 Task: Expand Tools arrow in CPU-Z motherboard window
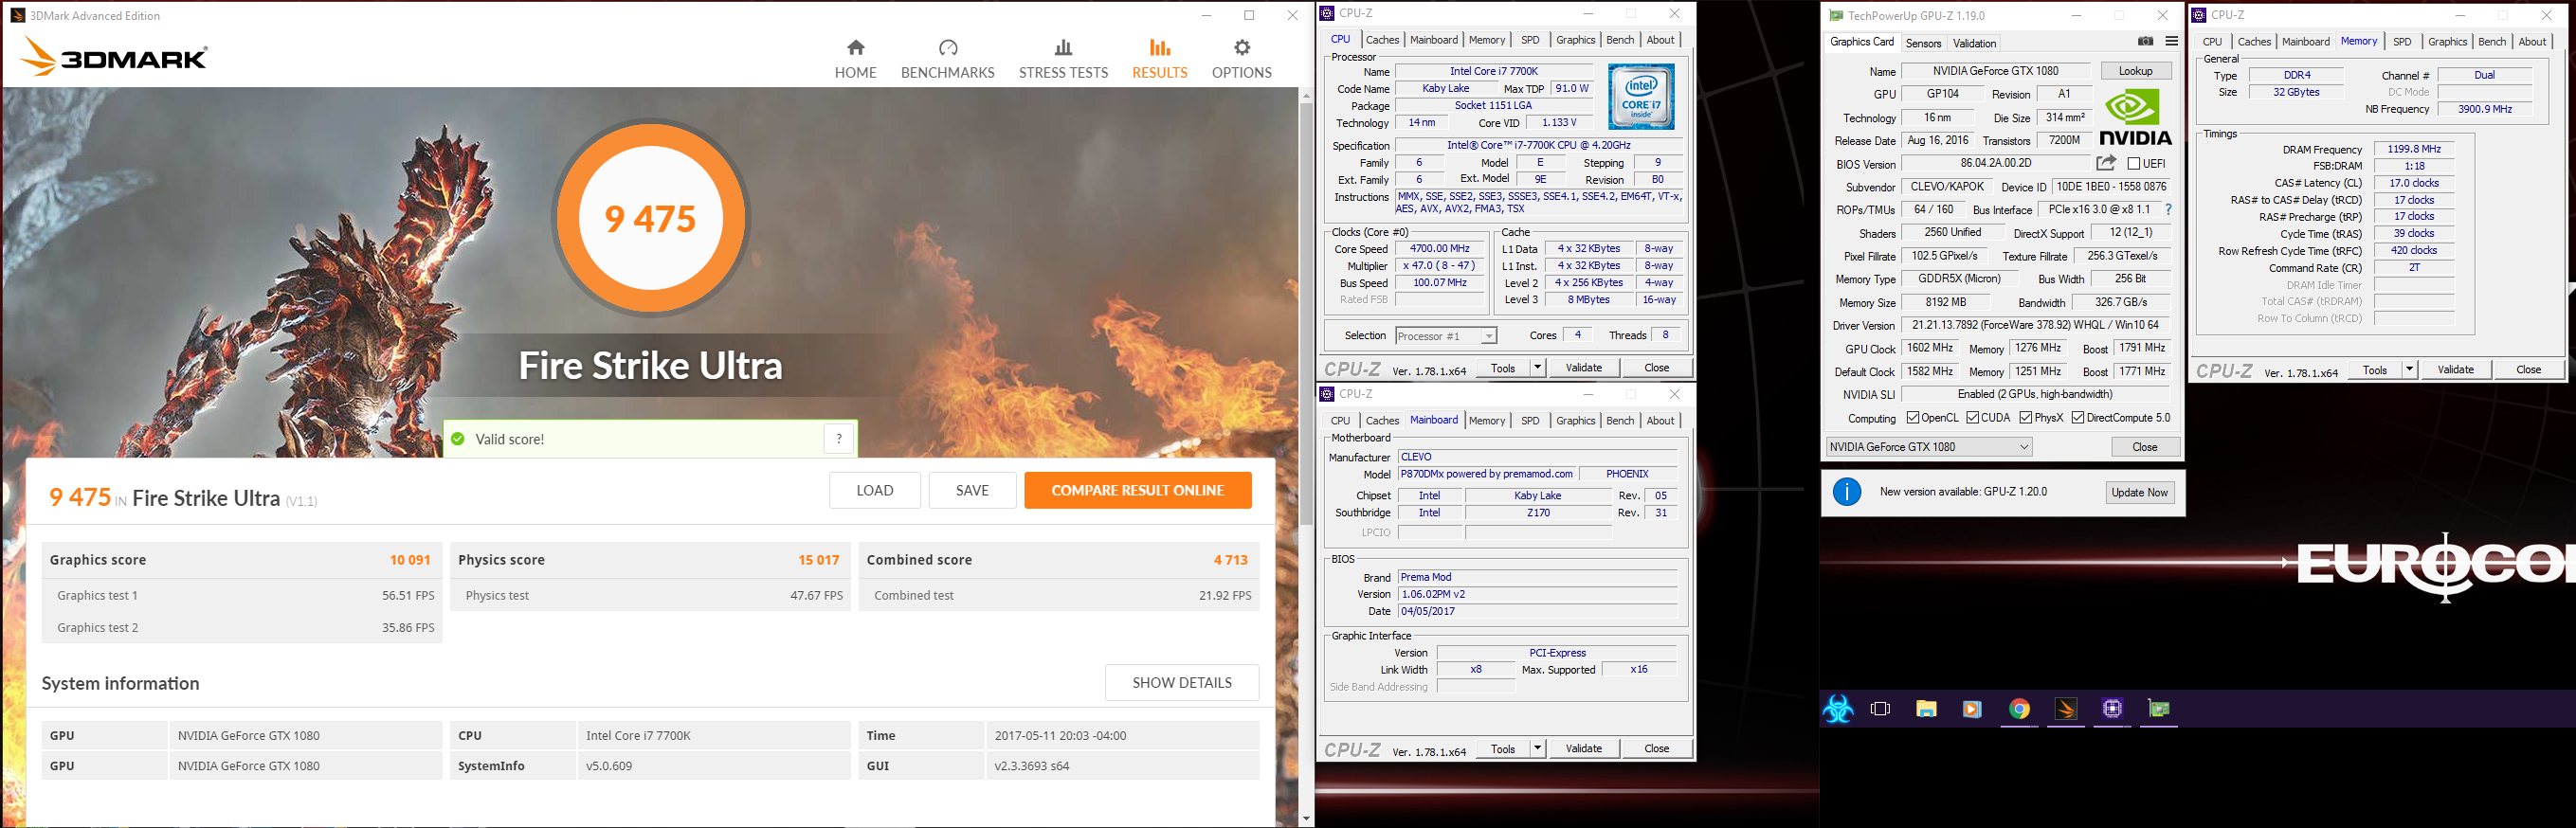coord(1537,749)
